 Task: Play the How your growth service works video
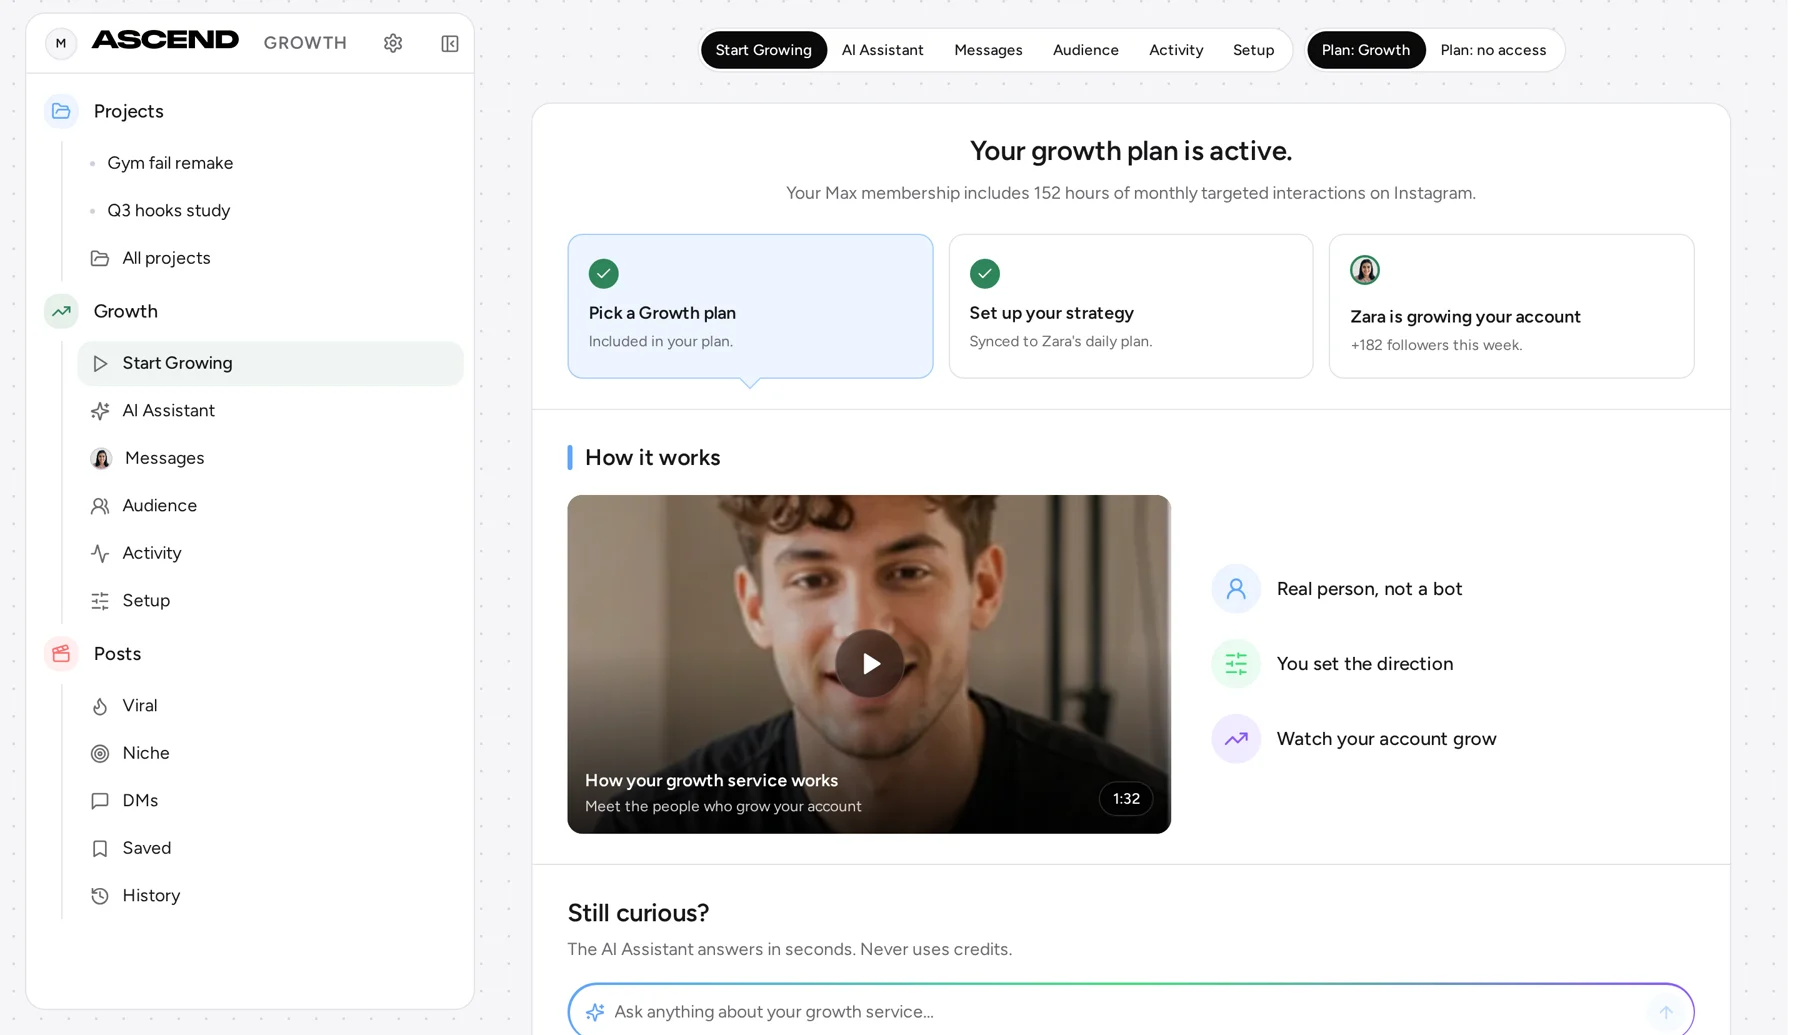click(x=869, y=664)
